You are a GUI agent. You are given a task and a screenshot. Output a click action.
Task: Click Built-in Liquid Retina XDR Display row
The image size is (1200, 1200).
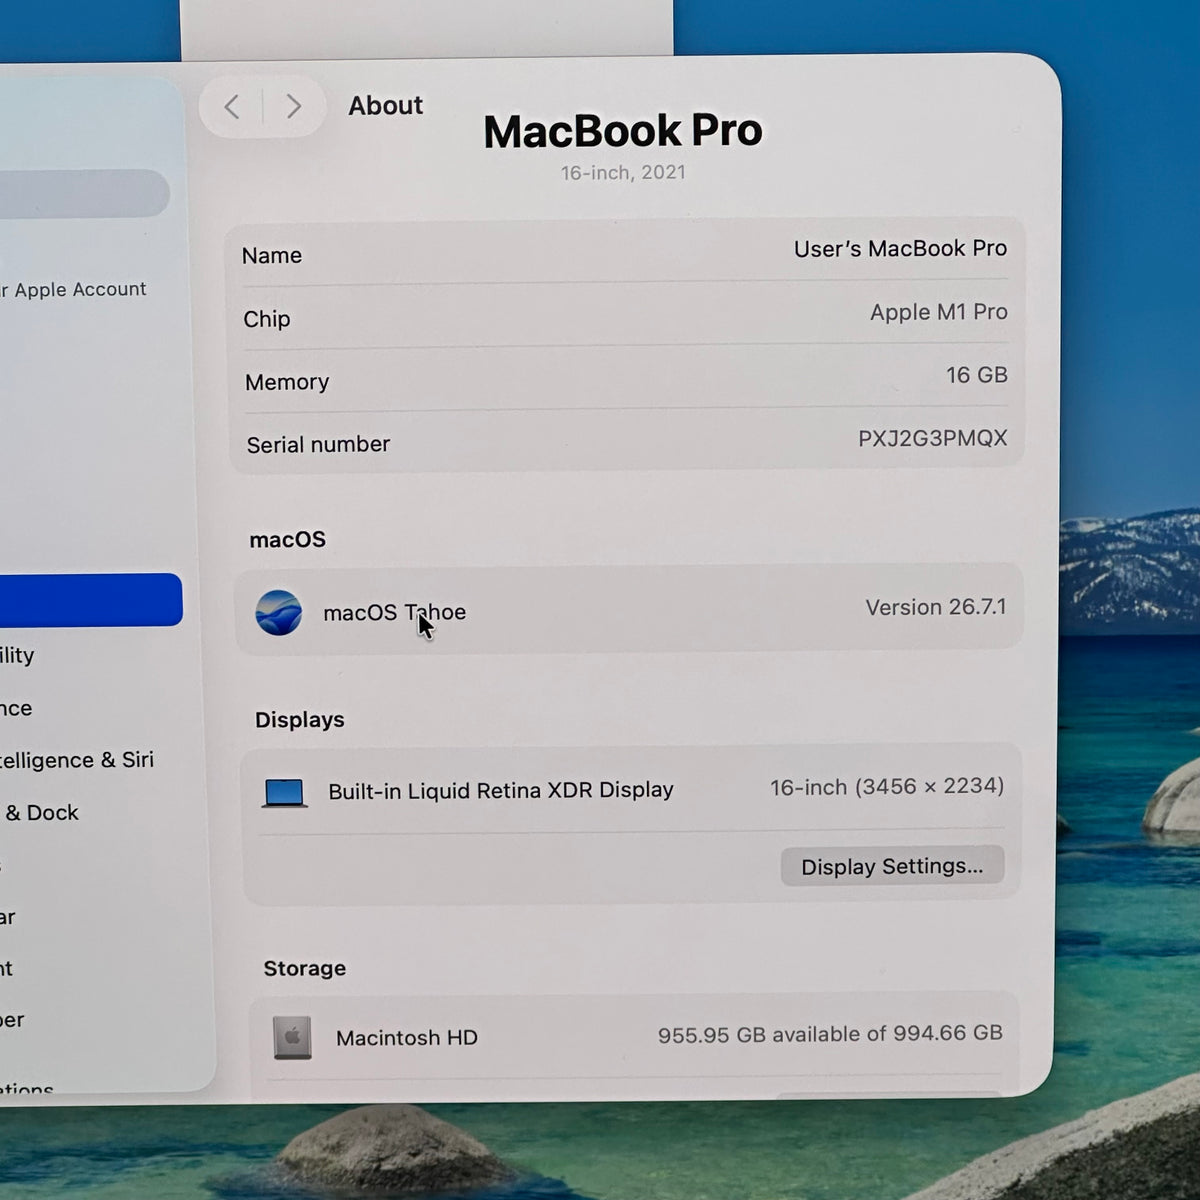pos(632,789)
